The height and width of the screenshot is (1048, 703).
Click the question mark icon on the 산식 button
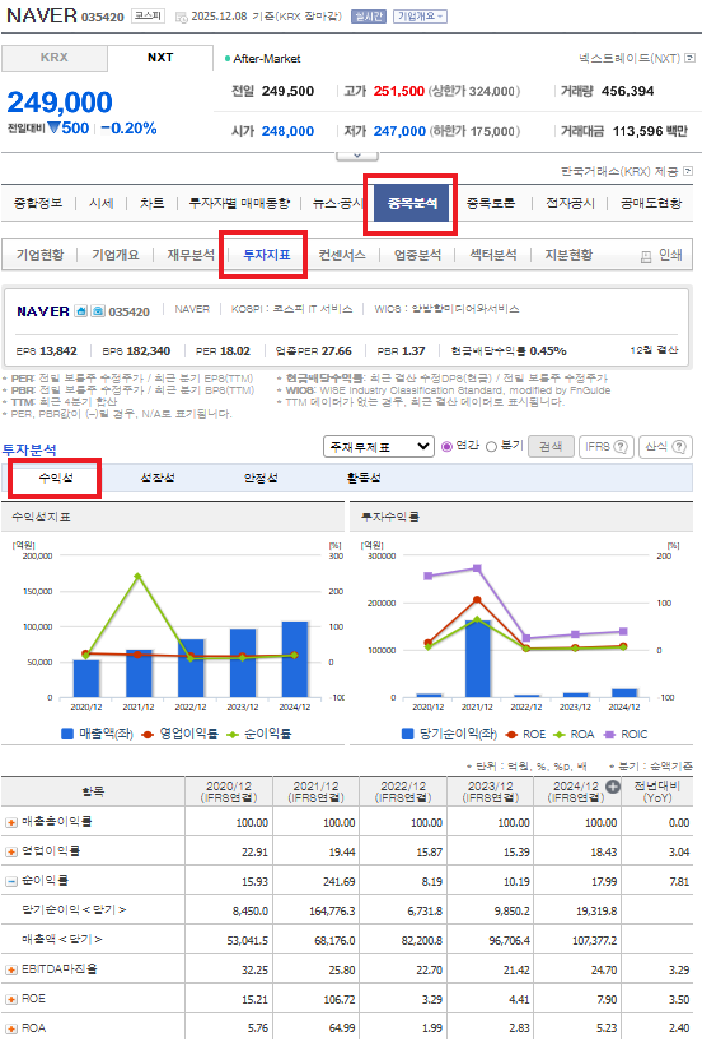point(679,446)
